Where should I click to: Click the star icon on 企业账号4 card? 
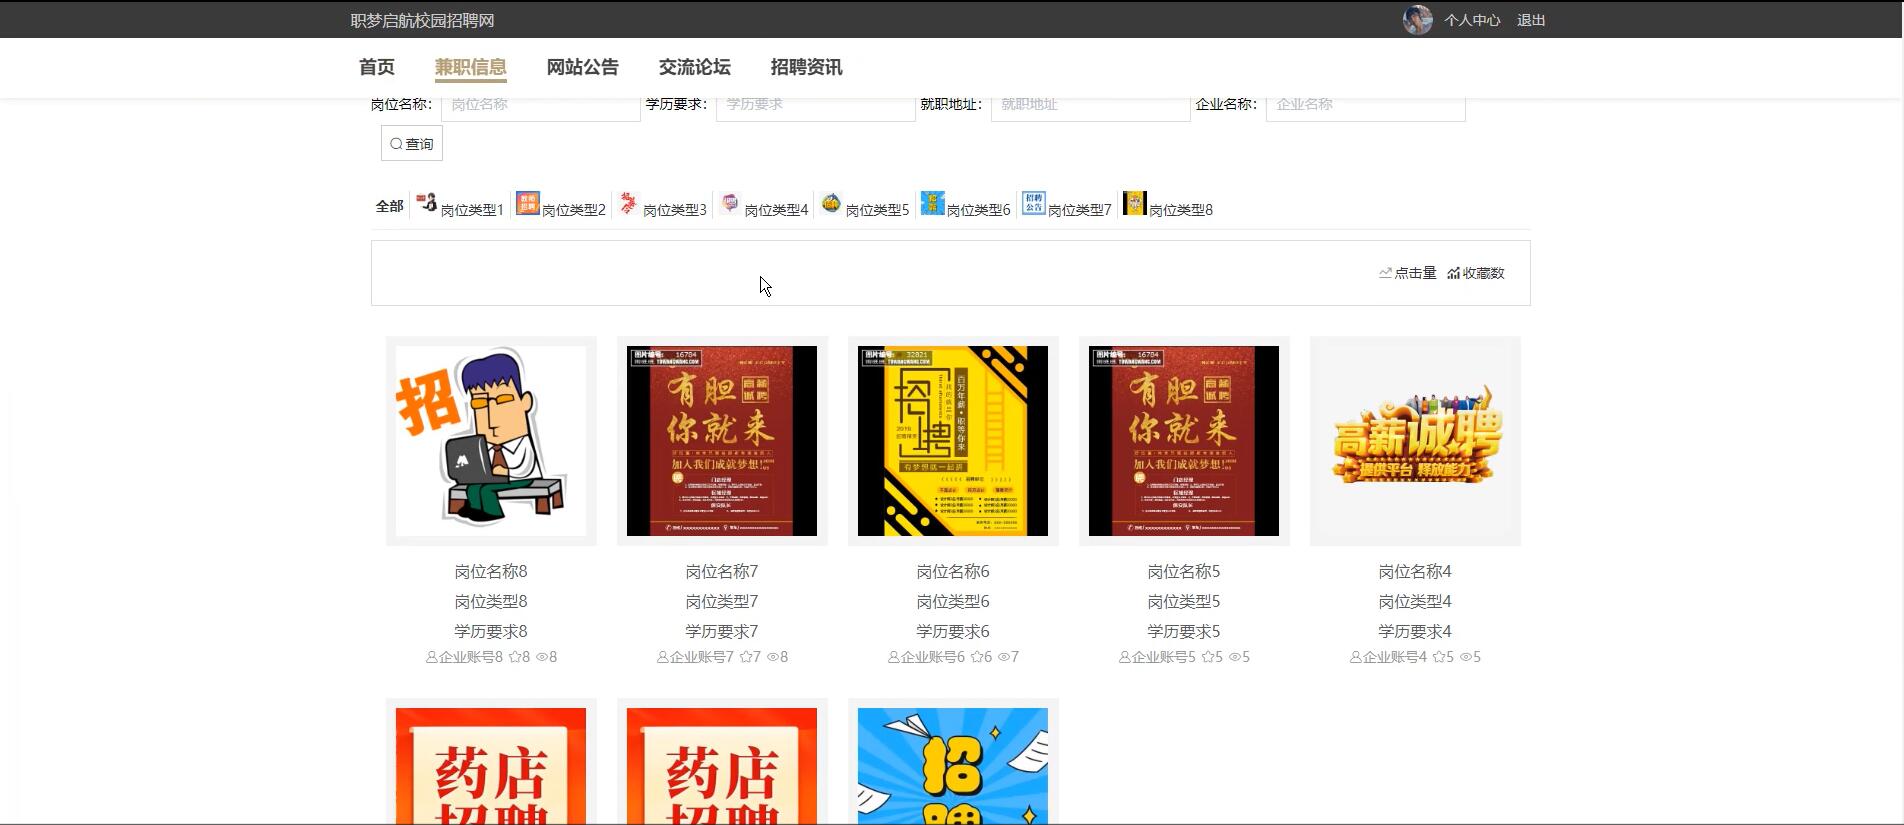[x=1438, y=657]
